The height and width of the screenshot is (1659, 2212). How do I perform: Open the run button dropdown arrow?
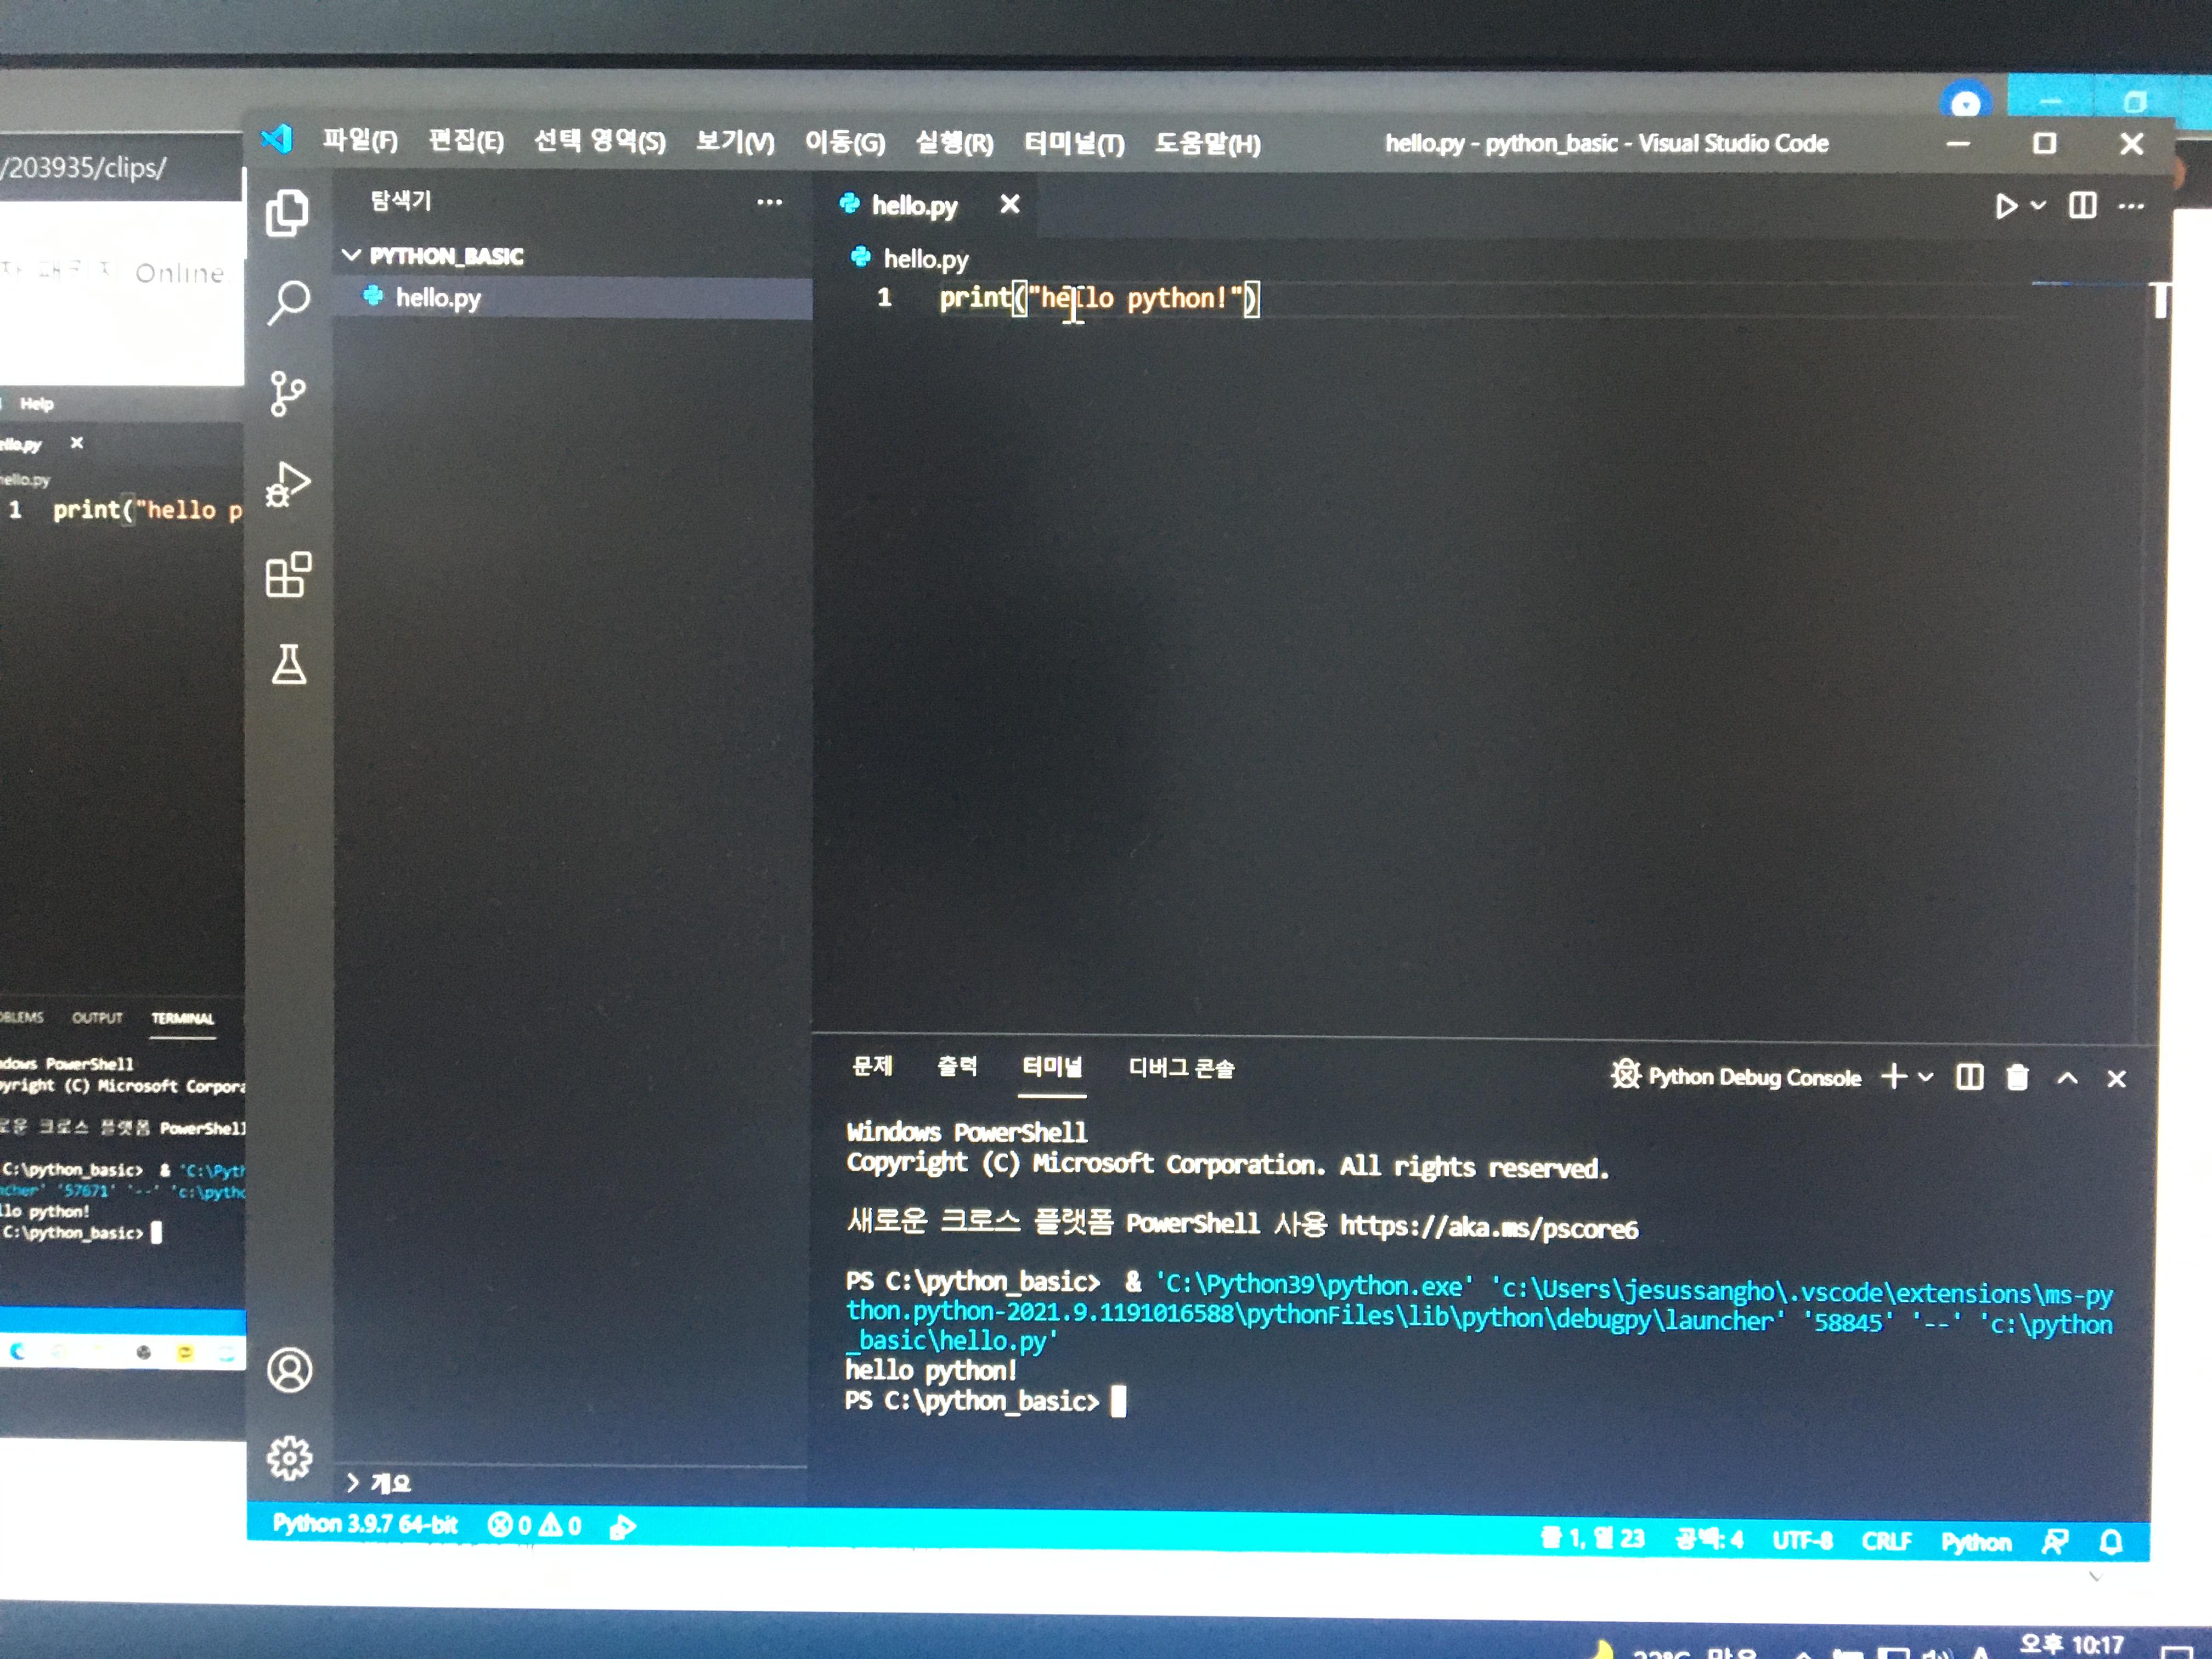(x=2038, y=206)
